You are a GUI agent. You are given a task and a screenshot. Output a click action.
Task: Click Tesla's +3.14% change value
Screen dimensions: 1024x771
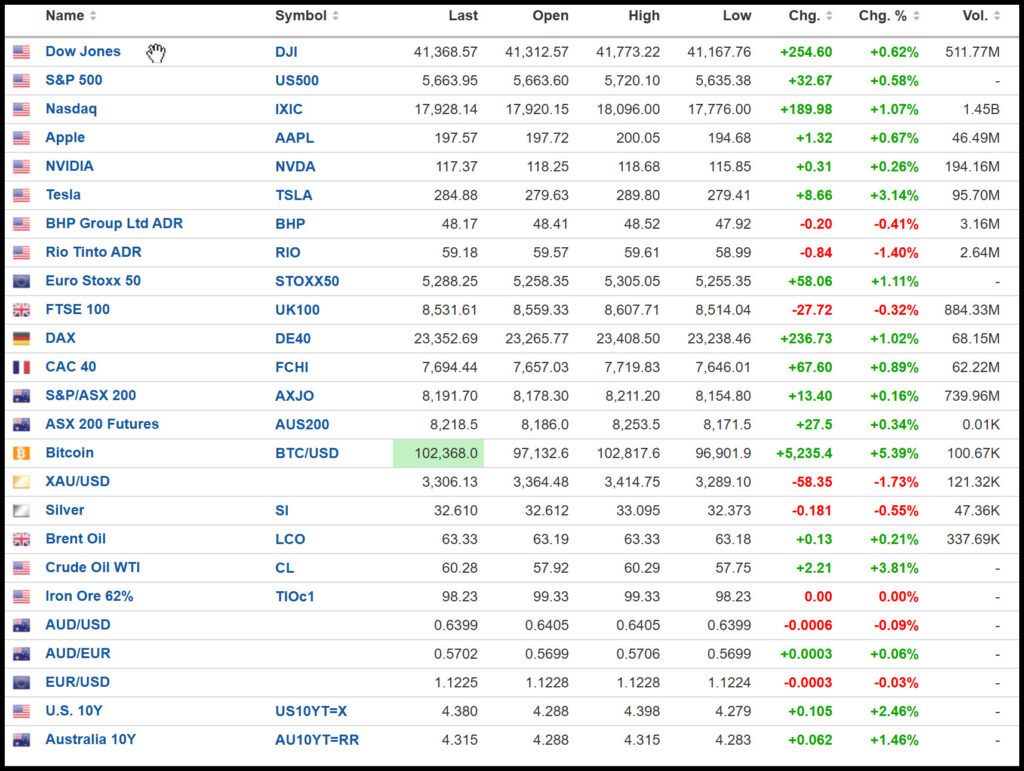pos(894,195)
